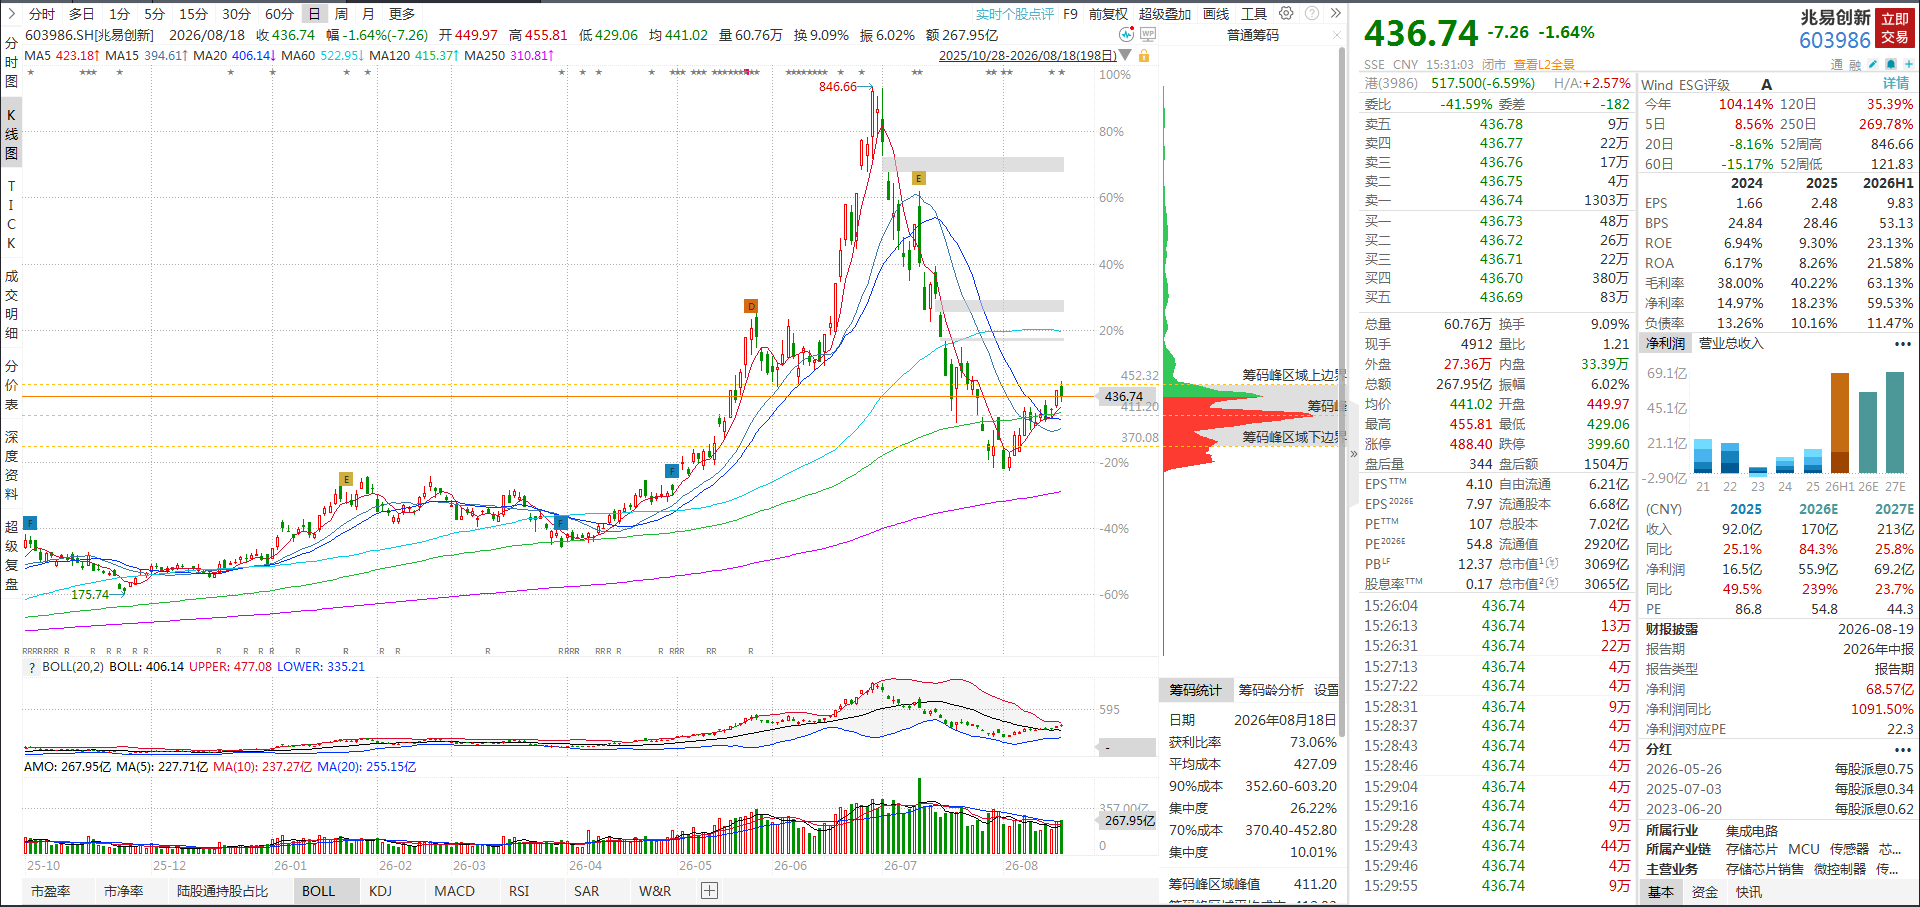Open the help question mark icon
Viewport: 1920px width, 907px height.
click(1311, 13)
